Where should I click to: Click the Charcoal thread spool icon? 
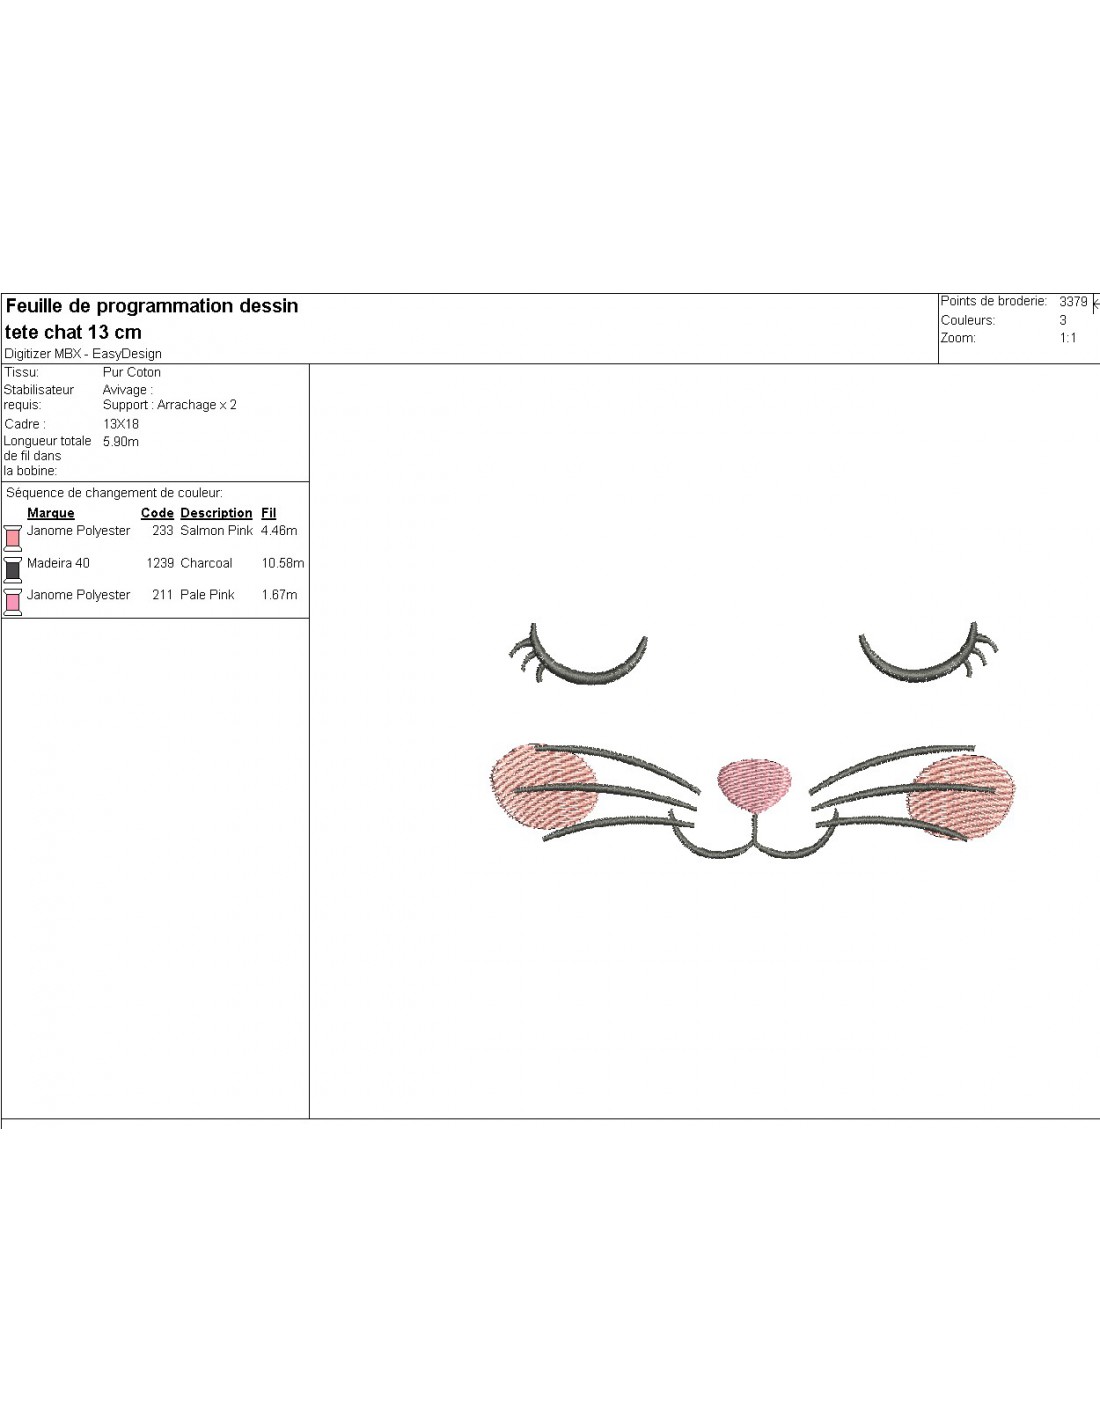pos(13,569)
